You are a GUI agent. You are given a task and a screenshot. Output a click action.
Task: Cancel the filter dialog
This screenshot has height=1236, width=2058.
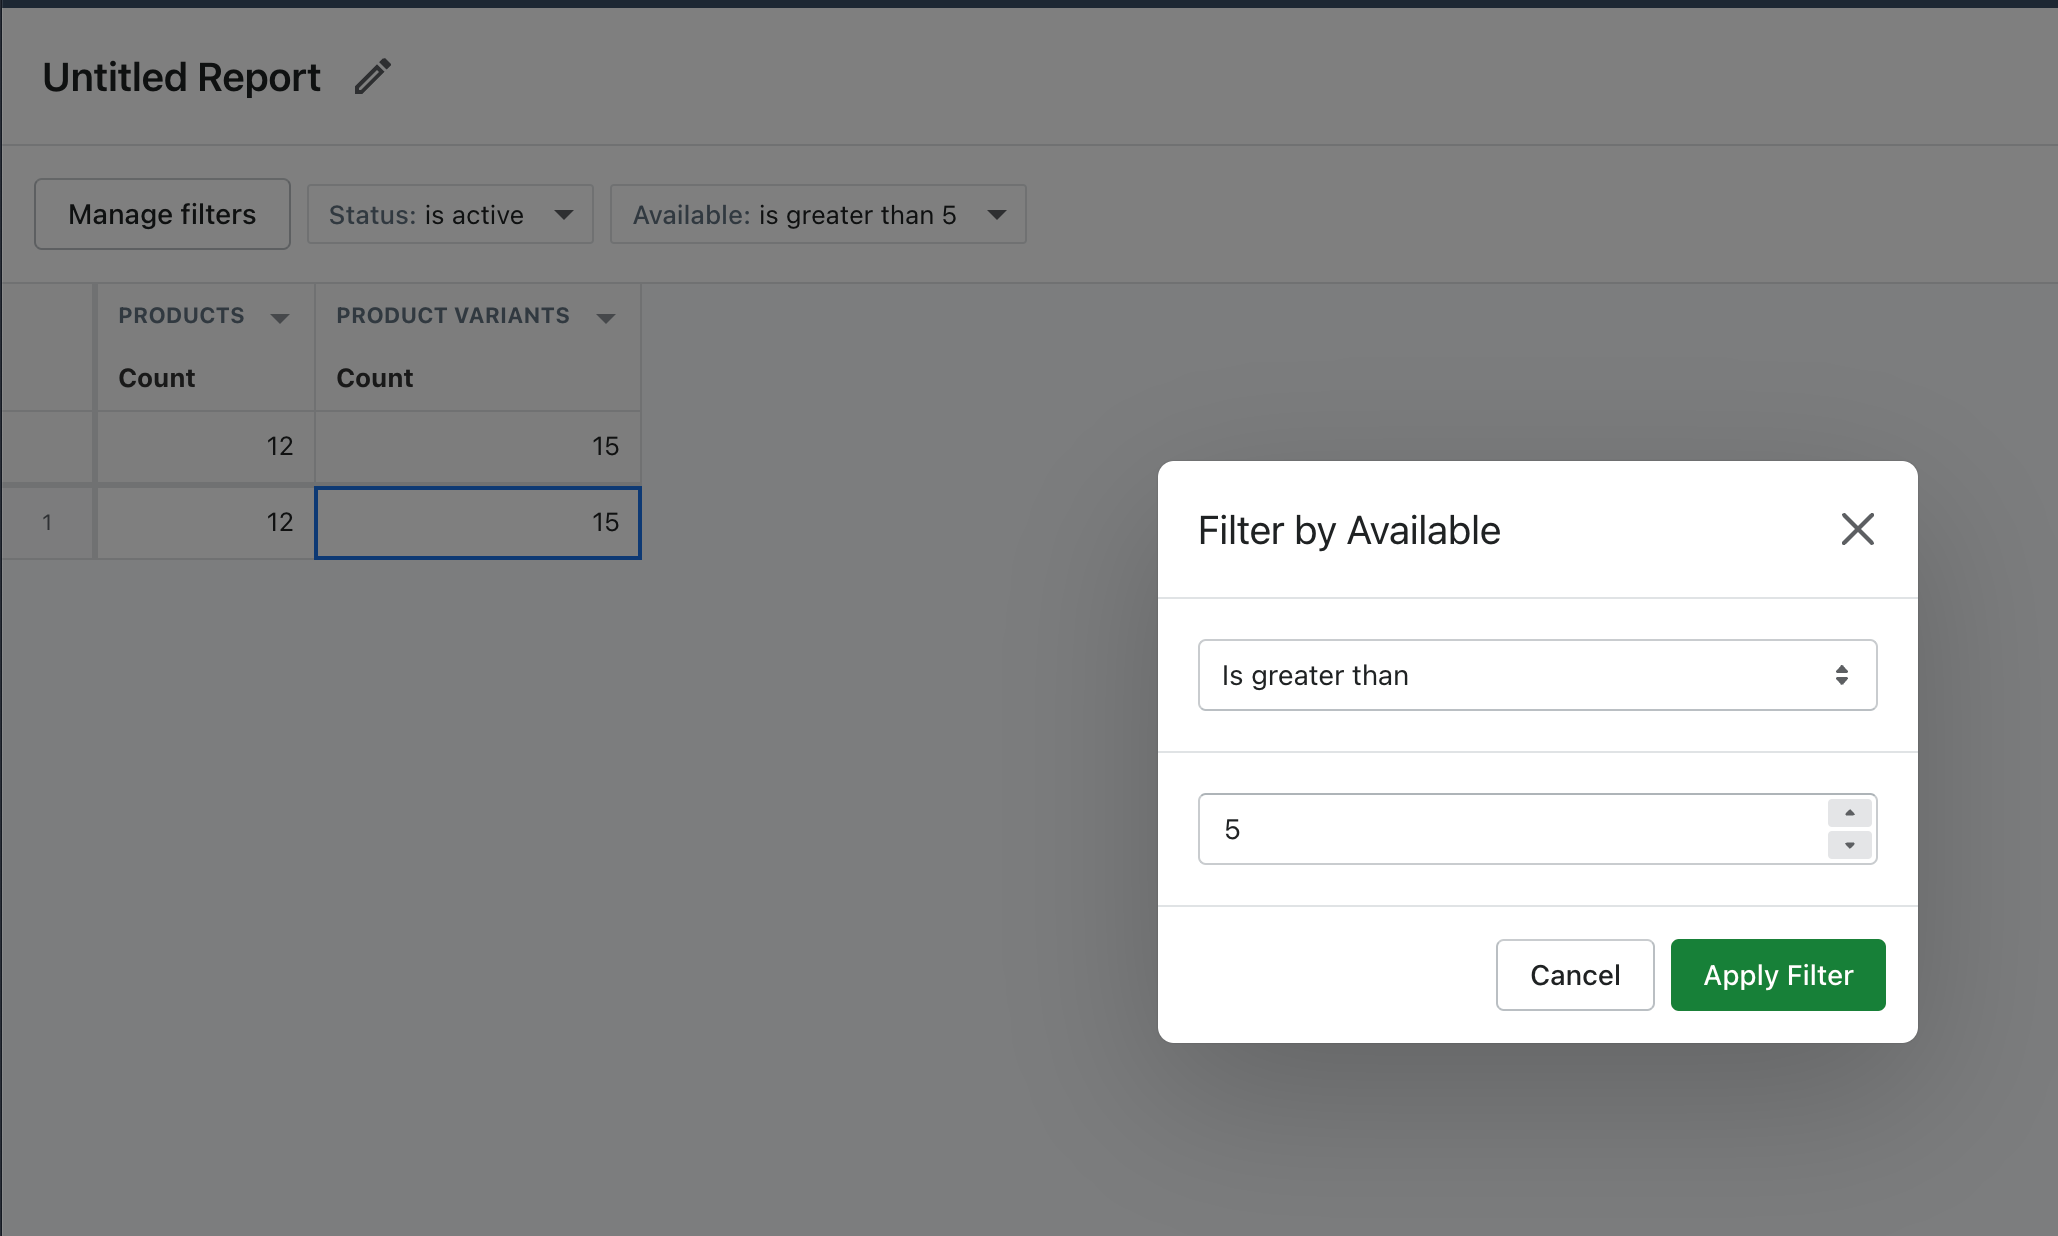pyautogui.click(x=1575, y=975)
